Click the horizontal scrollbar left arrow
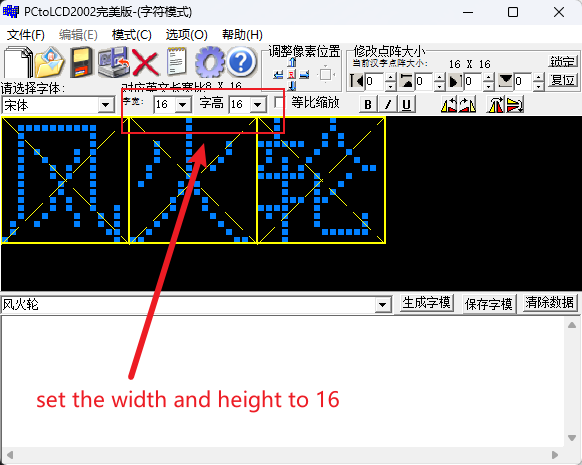The image size is (582, 465). click(10, 455)
